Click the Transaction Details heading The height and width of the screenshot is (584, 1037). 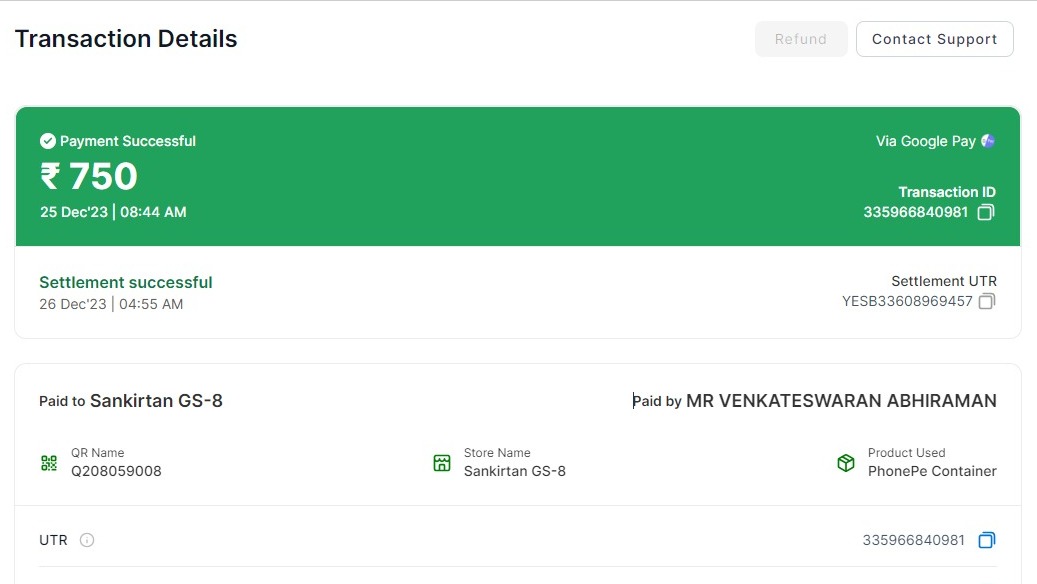(126, 39)
